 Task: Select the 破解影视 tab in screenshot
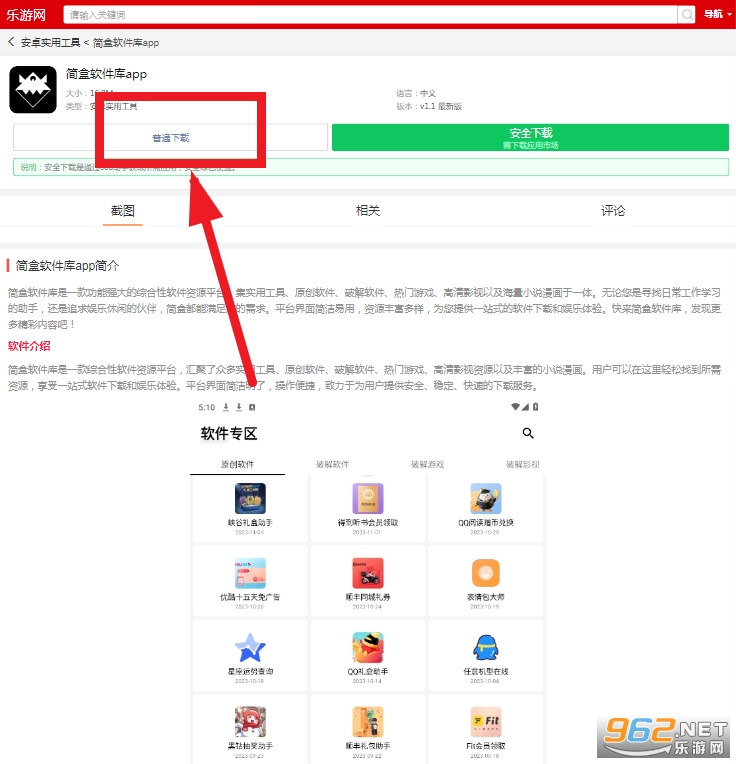pos(522,464)
